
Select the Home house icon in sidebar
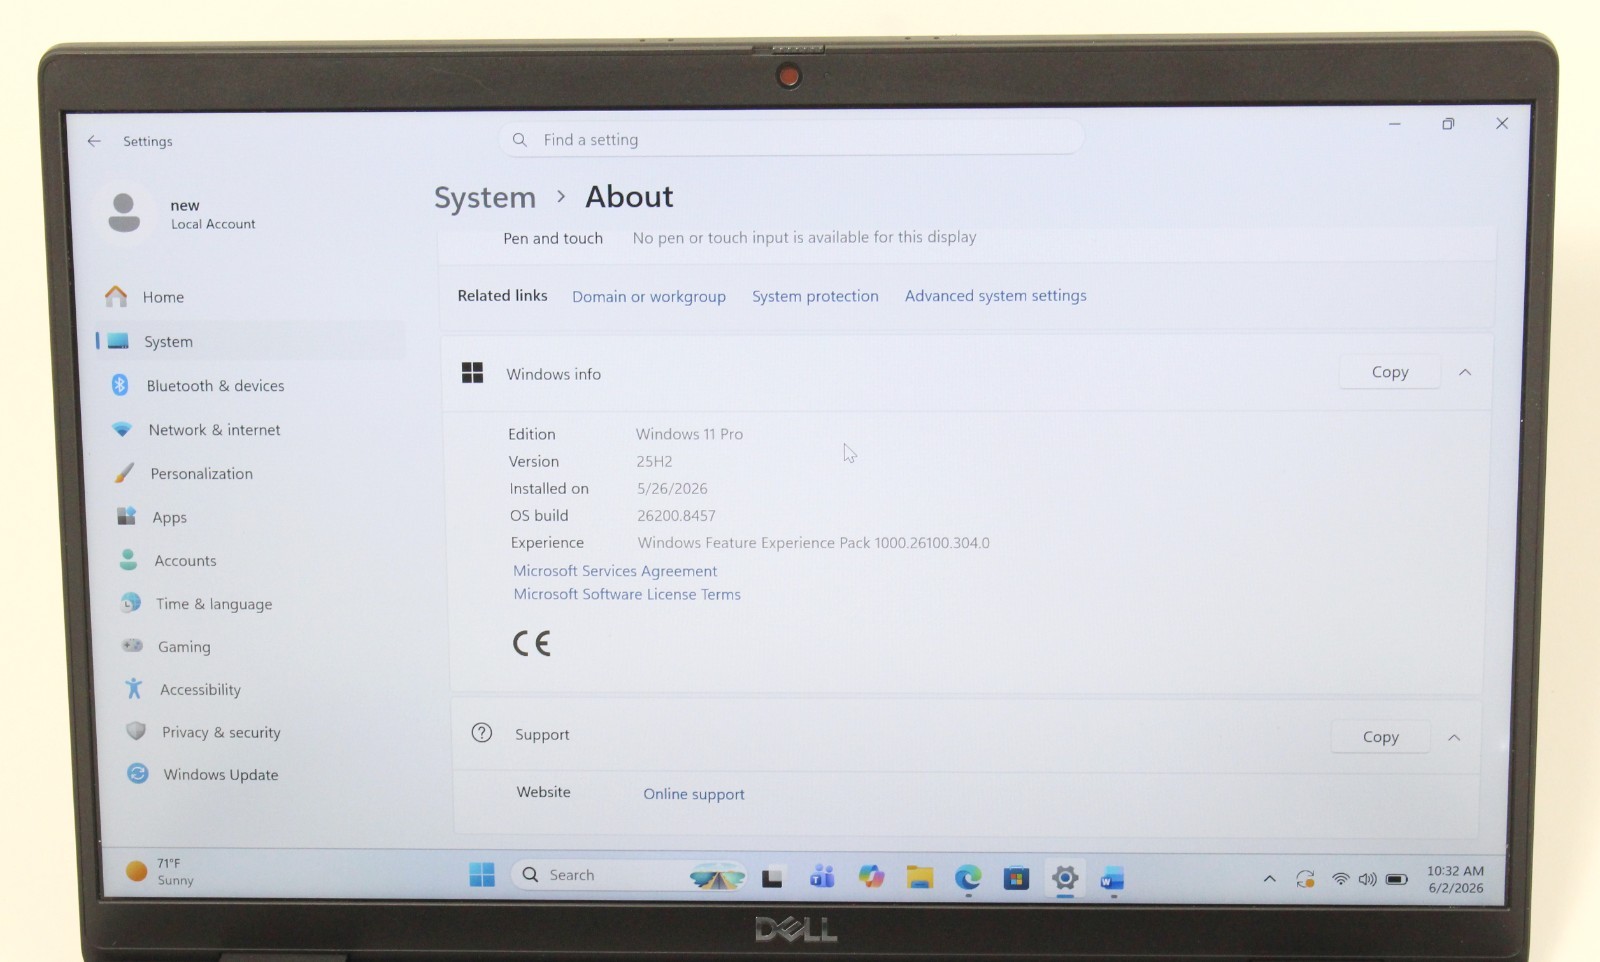117,296
